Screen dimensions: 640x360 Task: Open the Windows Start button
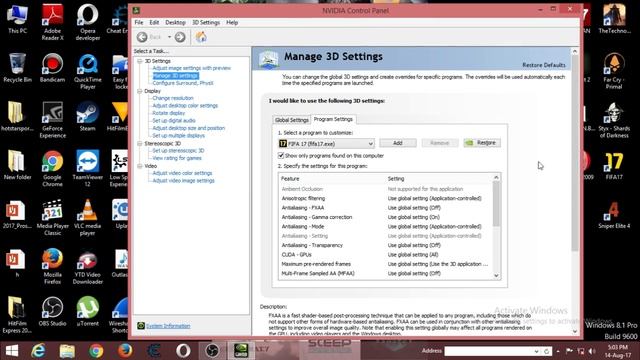coord(12,351)
